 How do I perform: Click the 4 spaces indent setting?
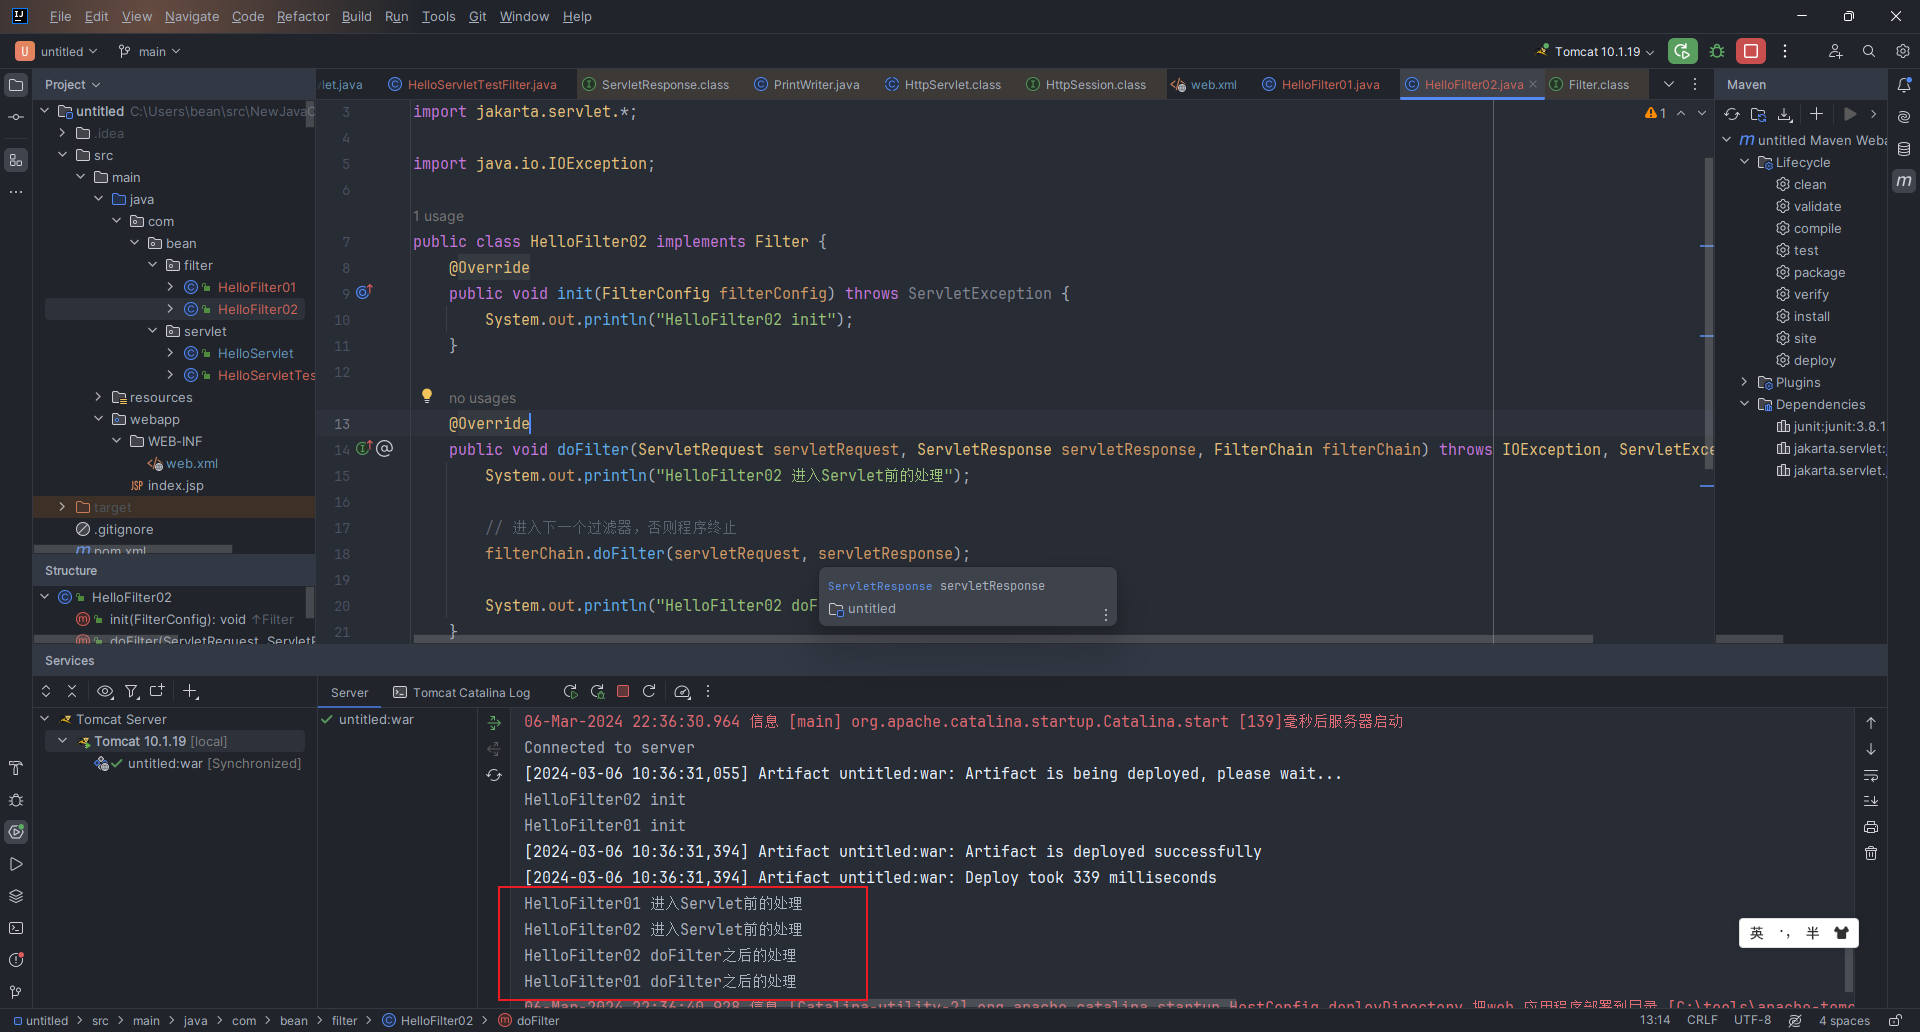point(1844,1020)
